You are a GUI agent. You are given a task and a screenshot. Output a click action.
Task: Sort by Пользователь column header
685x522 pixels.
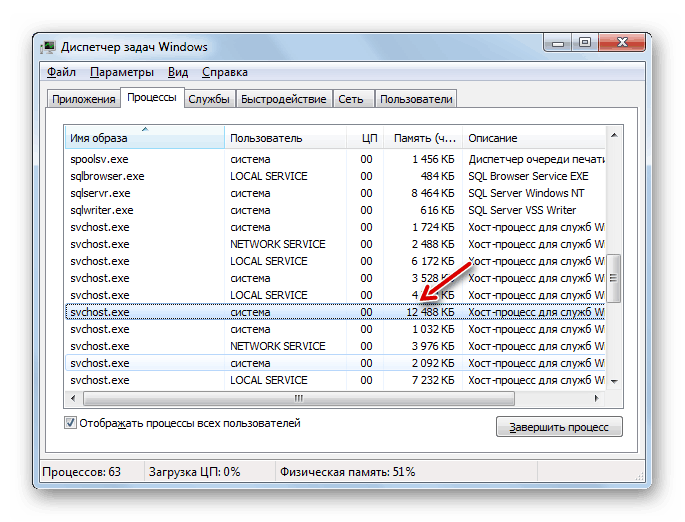(285, 138)
